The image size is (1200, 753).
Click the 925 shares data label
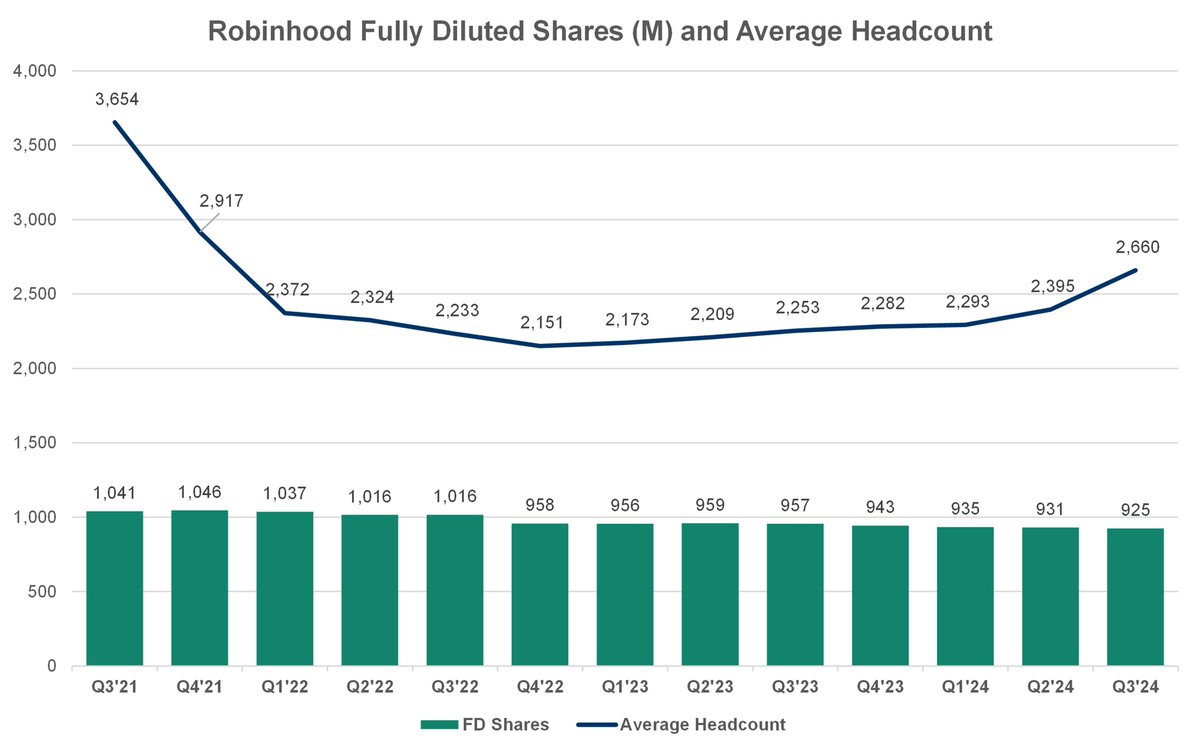1135,508
